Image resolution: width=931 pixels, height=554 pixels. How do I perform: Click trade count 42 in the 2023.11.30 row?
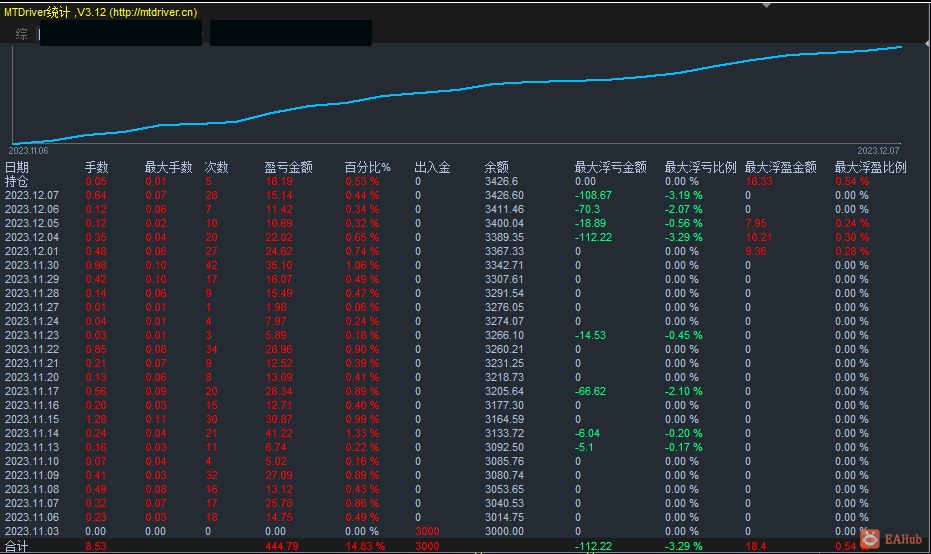point(211,265)
